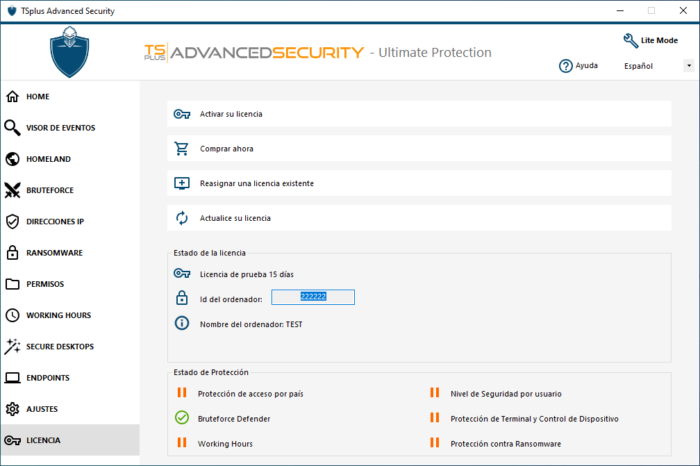Open the HOMELAND section label
Screen dimensions: 700x466
pyautogui.click(x=48, y=159)
